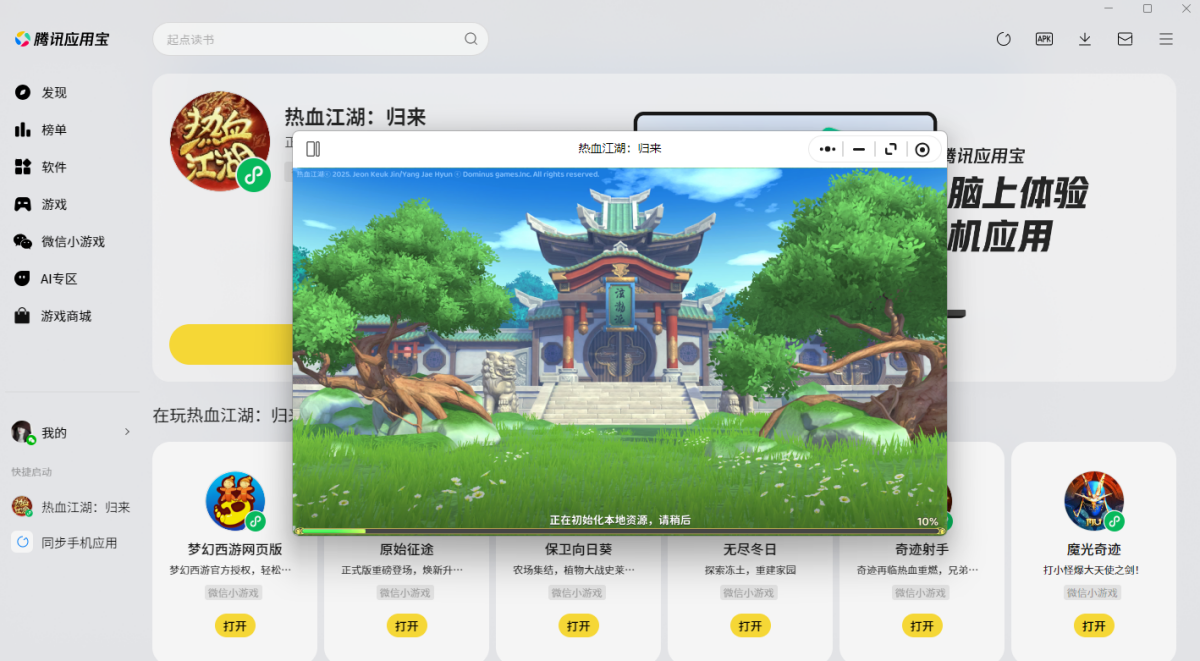Open the more options icon in game window
The image size is (1200, 661).
[827, 147]
